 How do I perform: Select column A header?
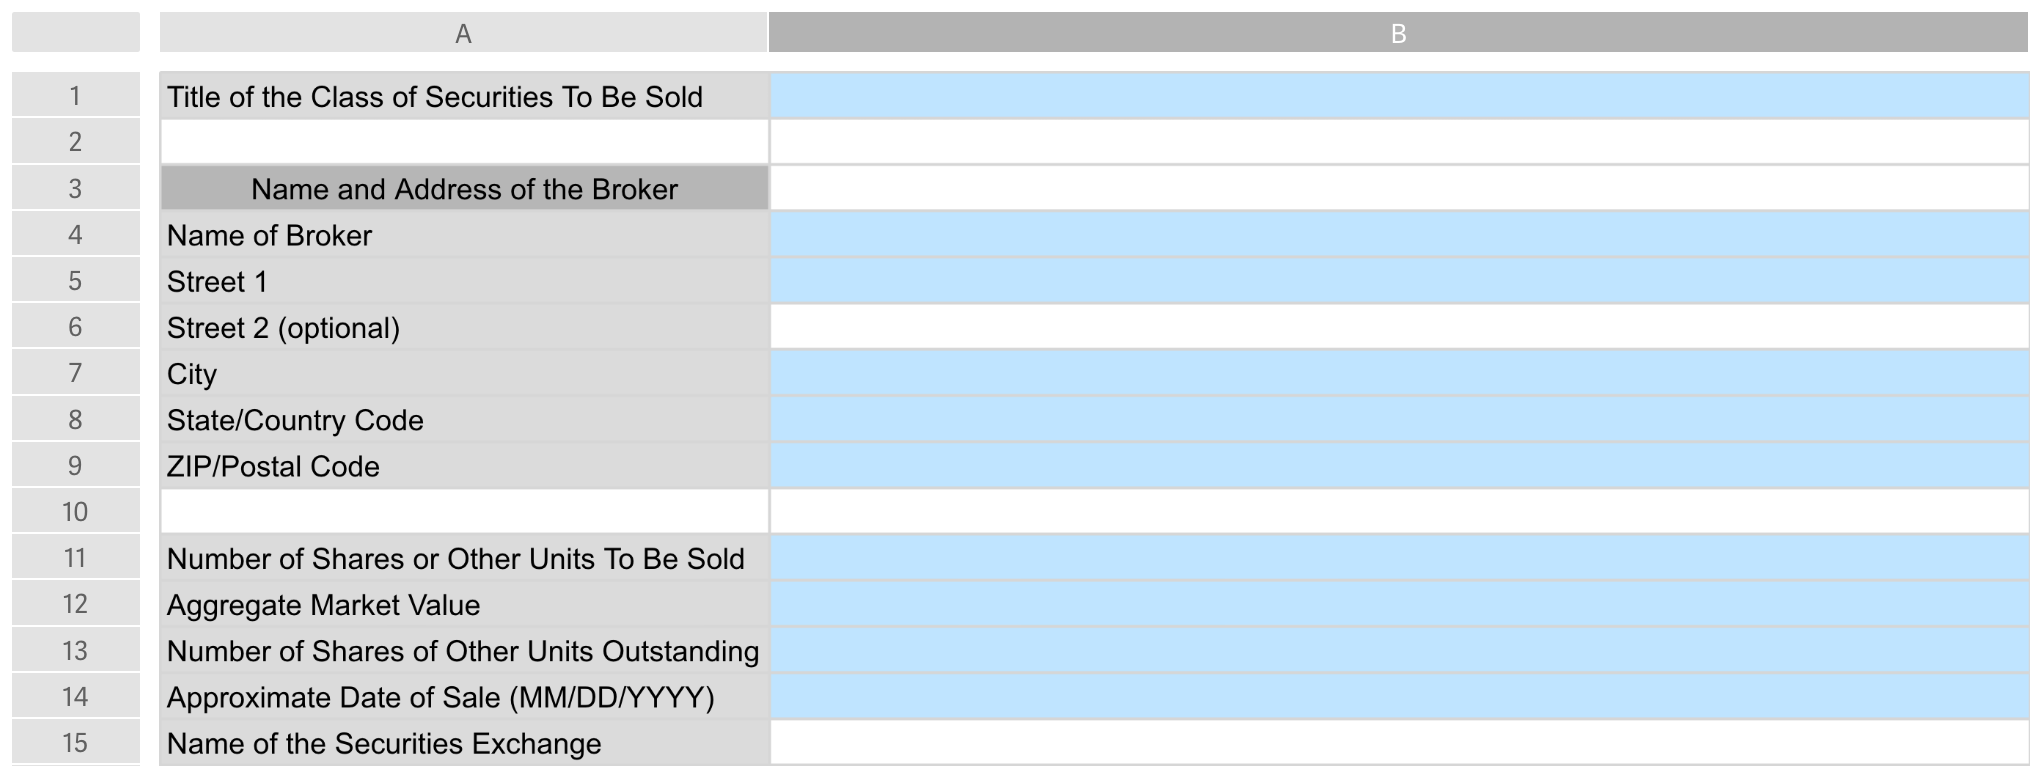pos(463,33)
